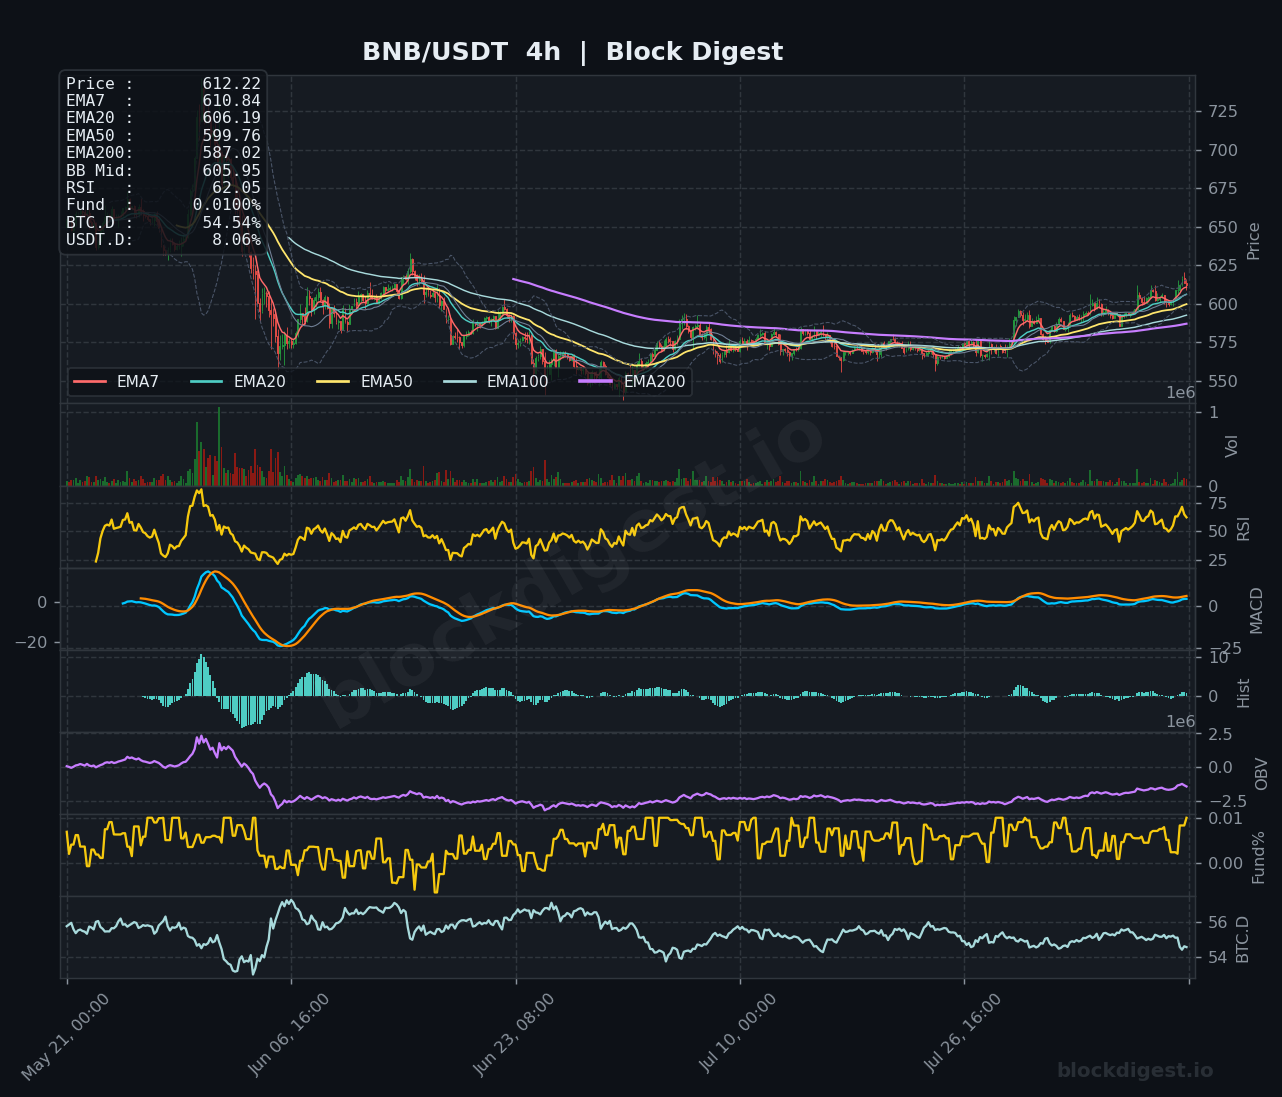
Task: Click the BTC.D 54 tick label
Action: (1218, 958)
